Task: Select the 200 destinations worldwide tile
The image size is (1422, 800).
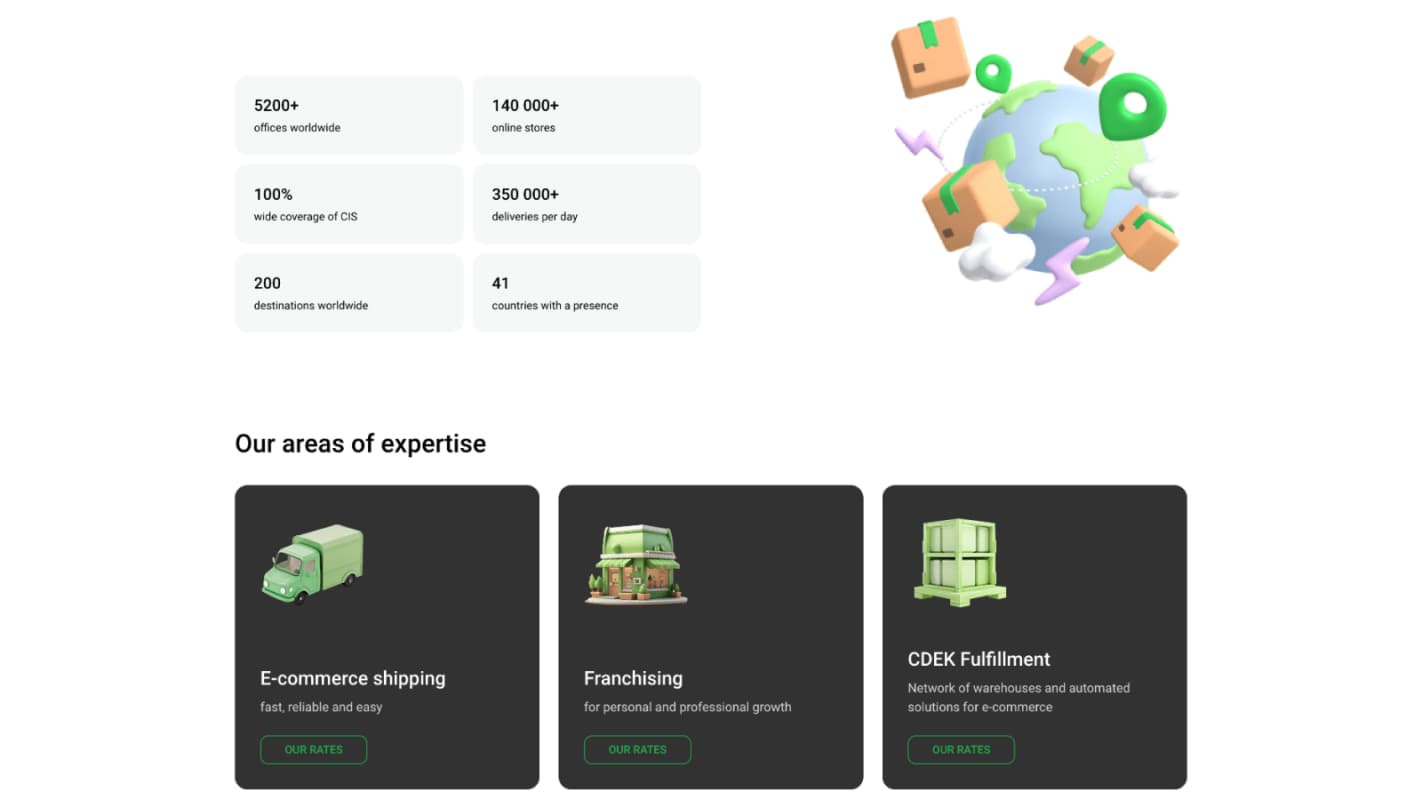Action: point(349,293)
